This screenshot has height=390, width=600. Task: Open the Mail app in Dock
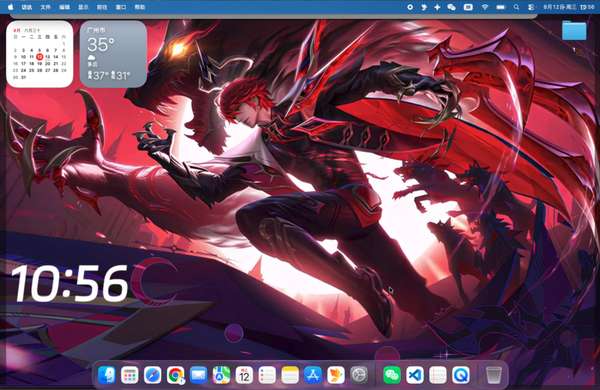[x=198, y=375]
